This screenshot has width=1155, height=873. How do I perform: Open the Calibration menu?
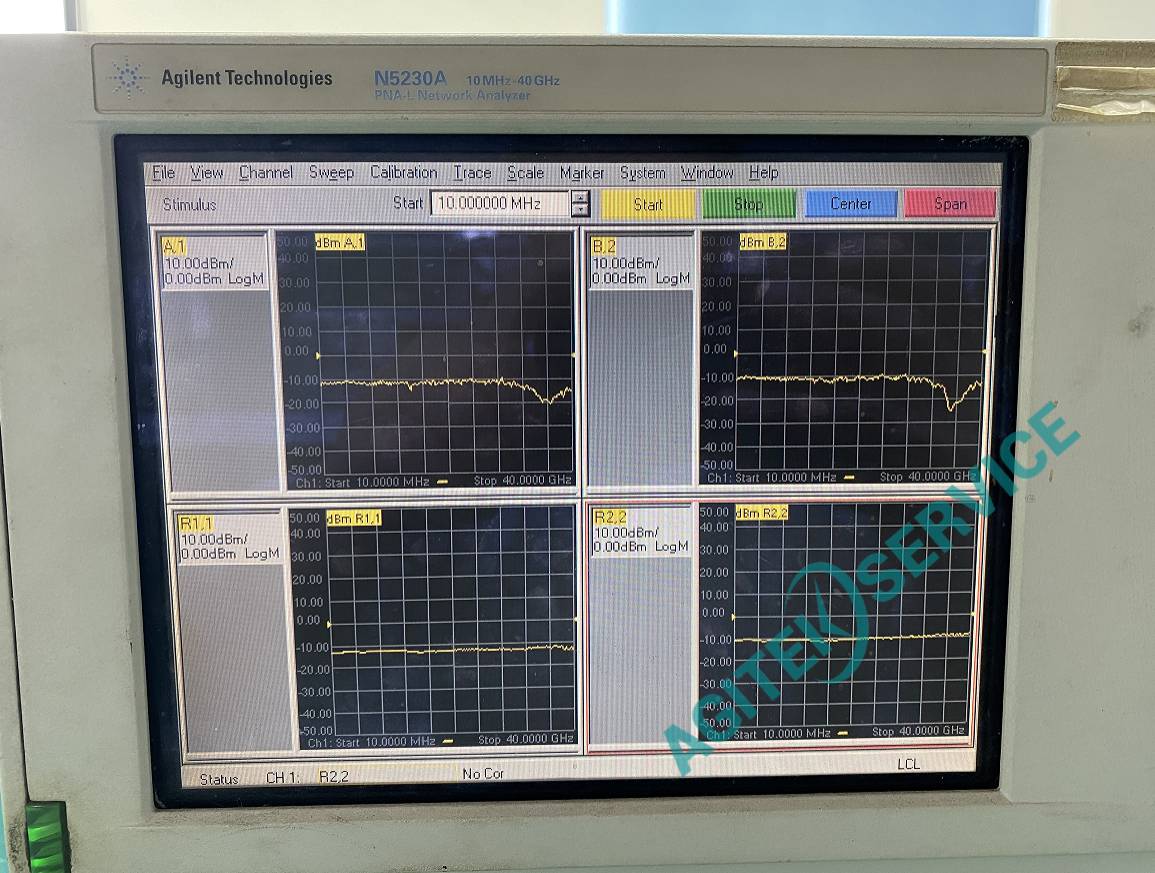[403, 172]
